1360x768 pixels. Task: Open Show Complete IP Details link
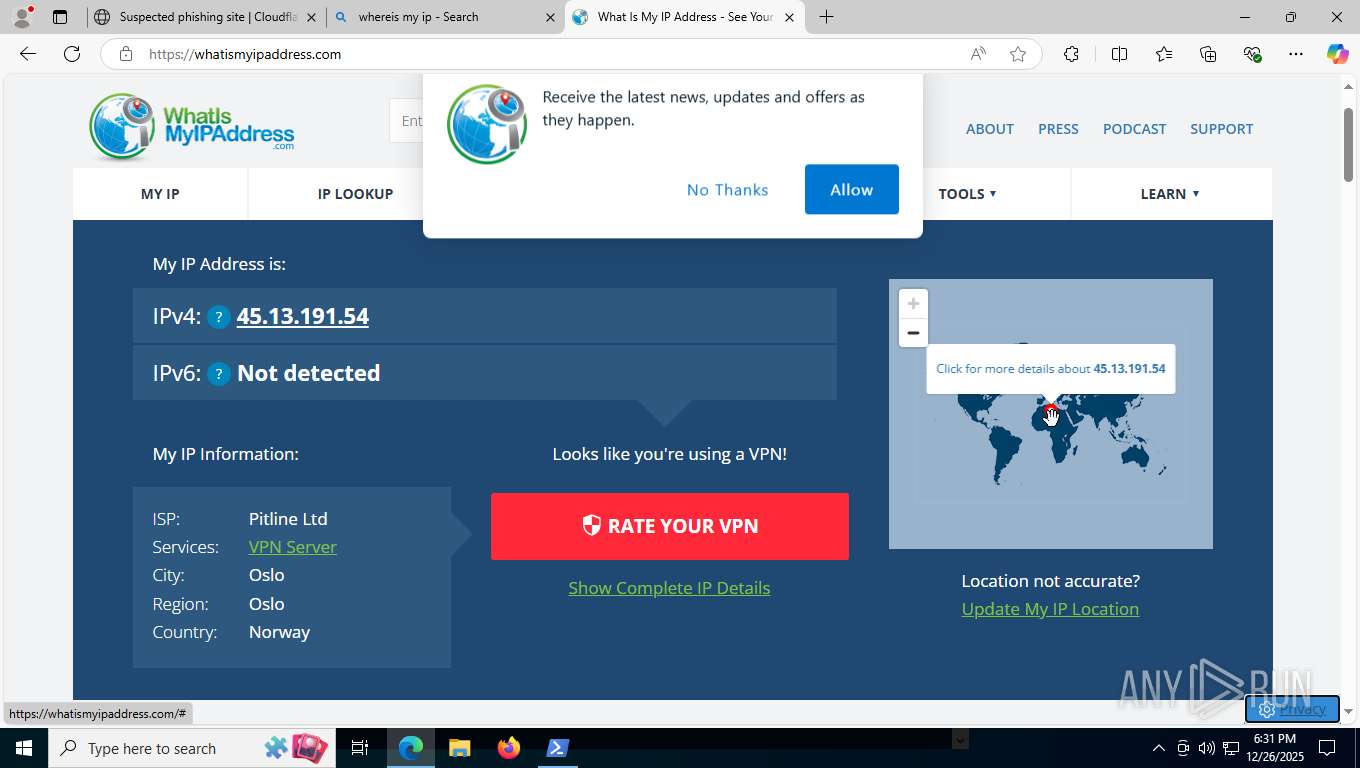(x=669, y=588)
